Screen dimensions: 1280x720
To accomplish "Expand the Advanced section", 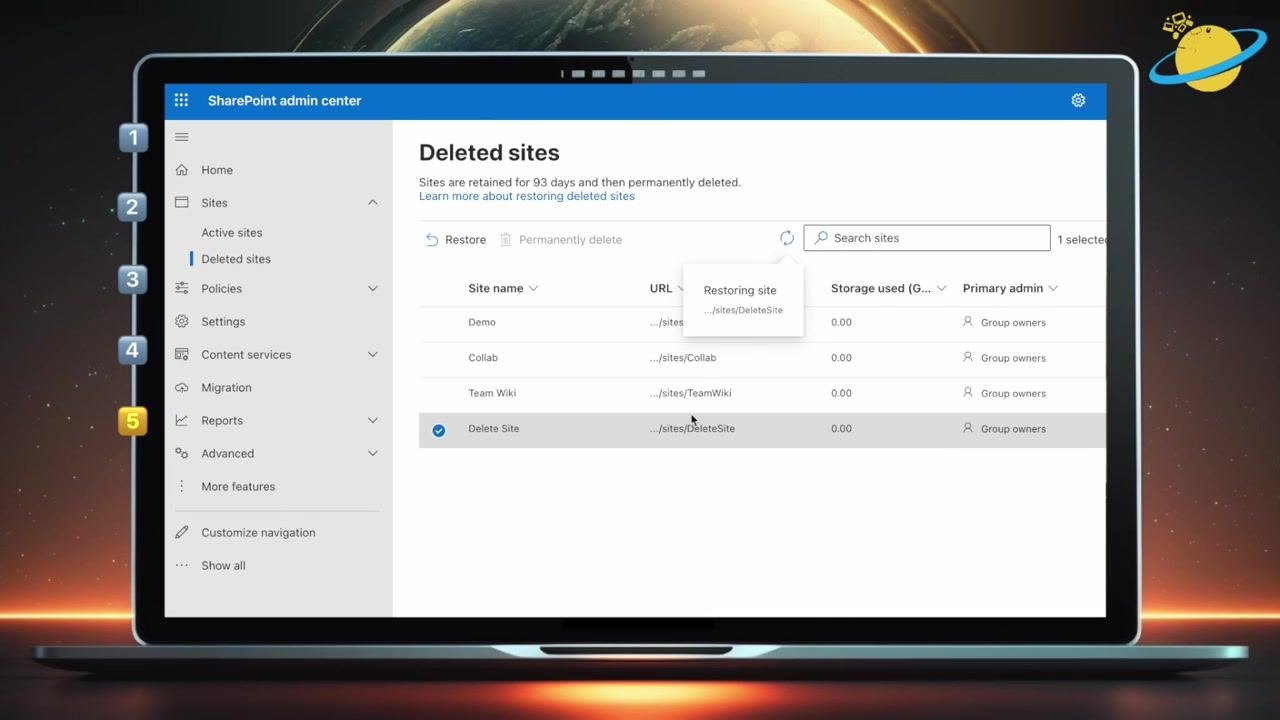I will (x=372, y=454).
